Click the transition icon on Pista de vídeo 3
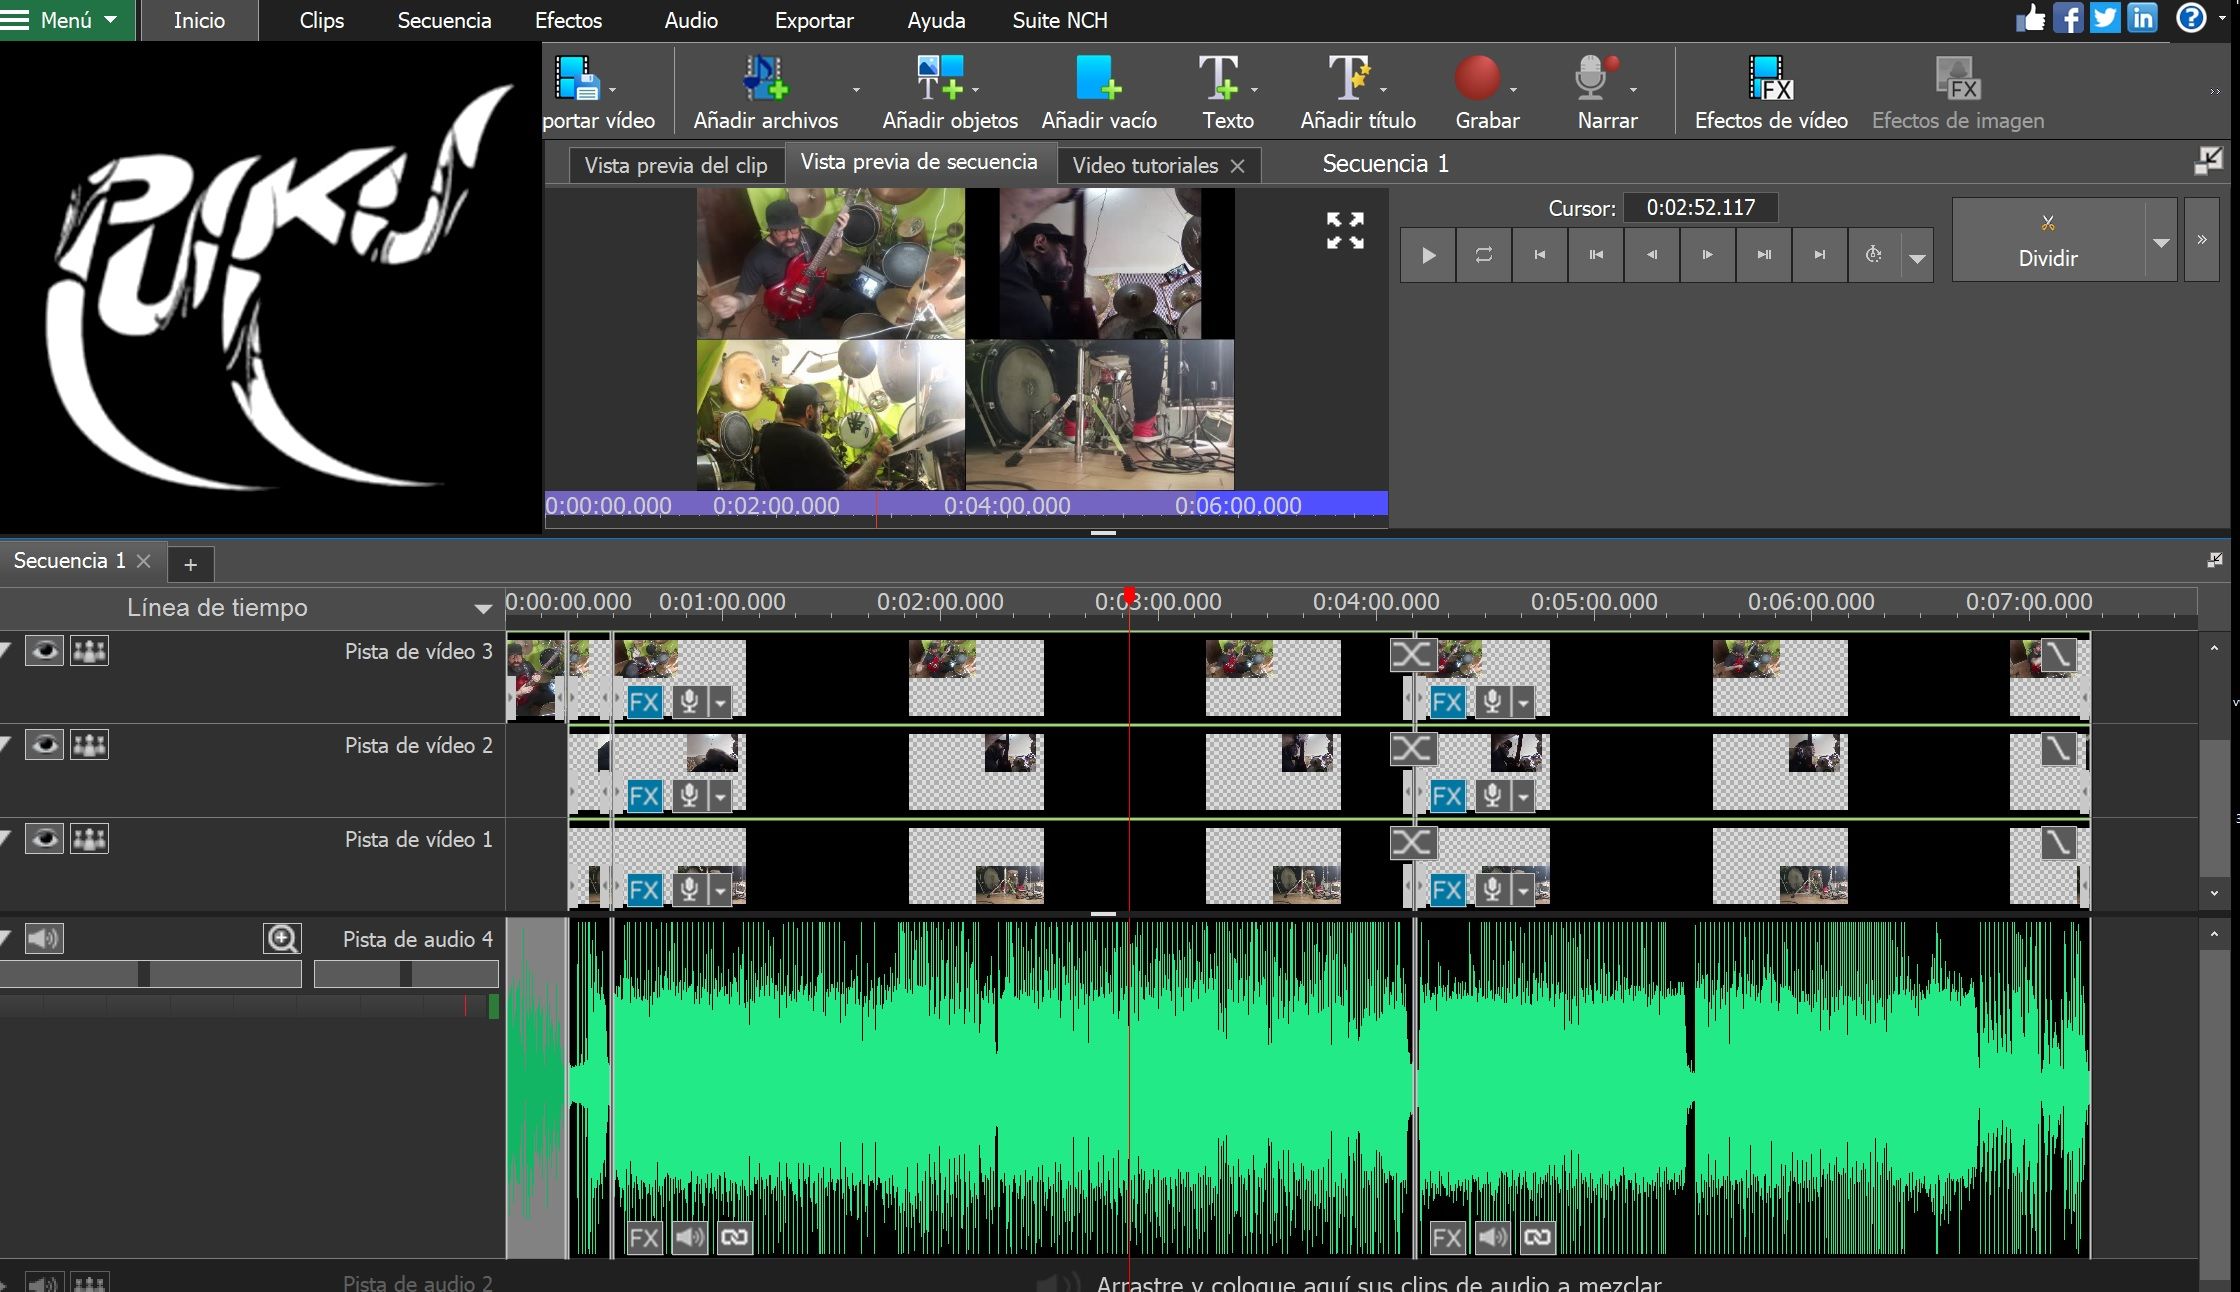Image resolution: width=2240 pixels, height=1292 pixels. (1413, 655)
